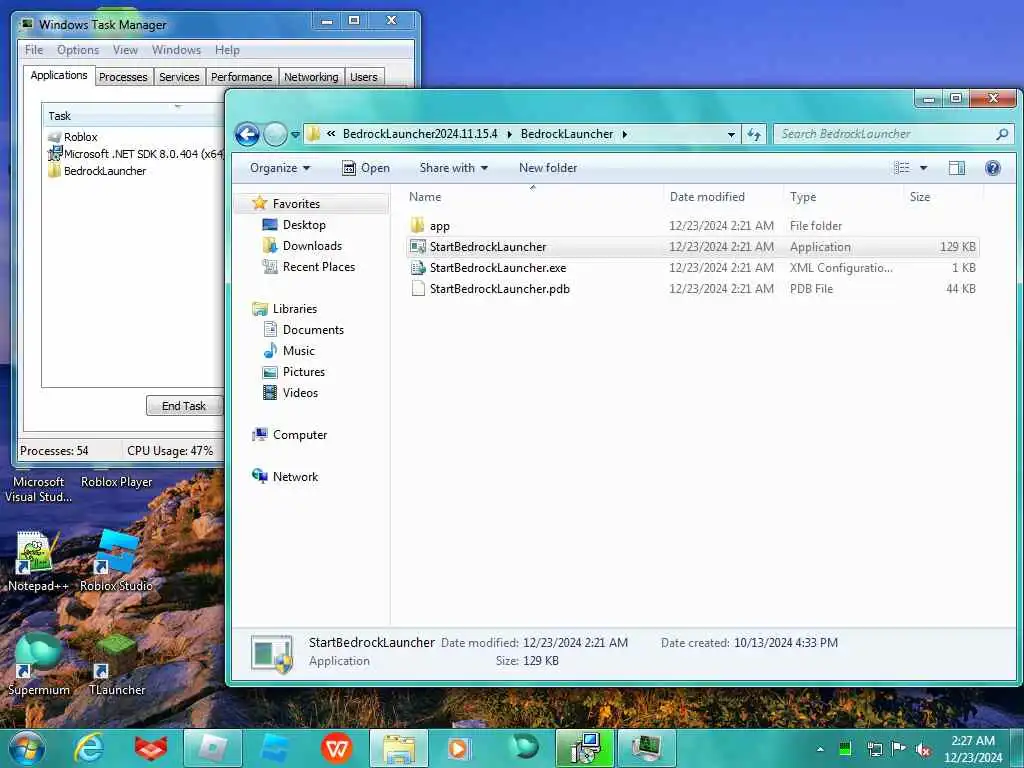Open the Notepad++ desktop shortcut
This screenshot has width=1024, height=768.
coord(37,562)
